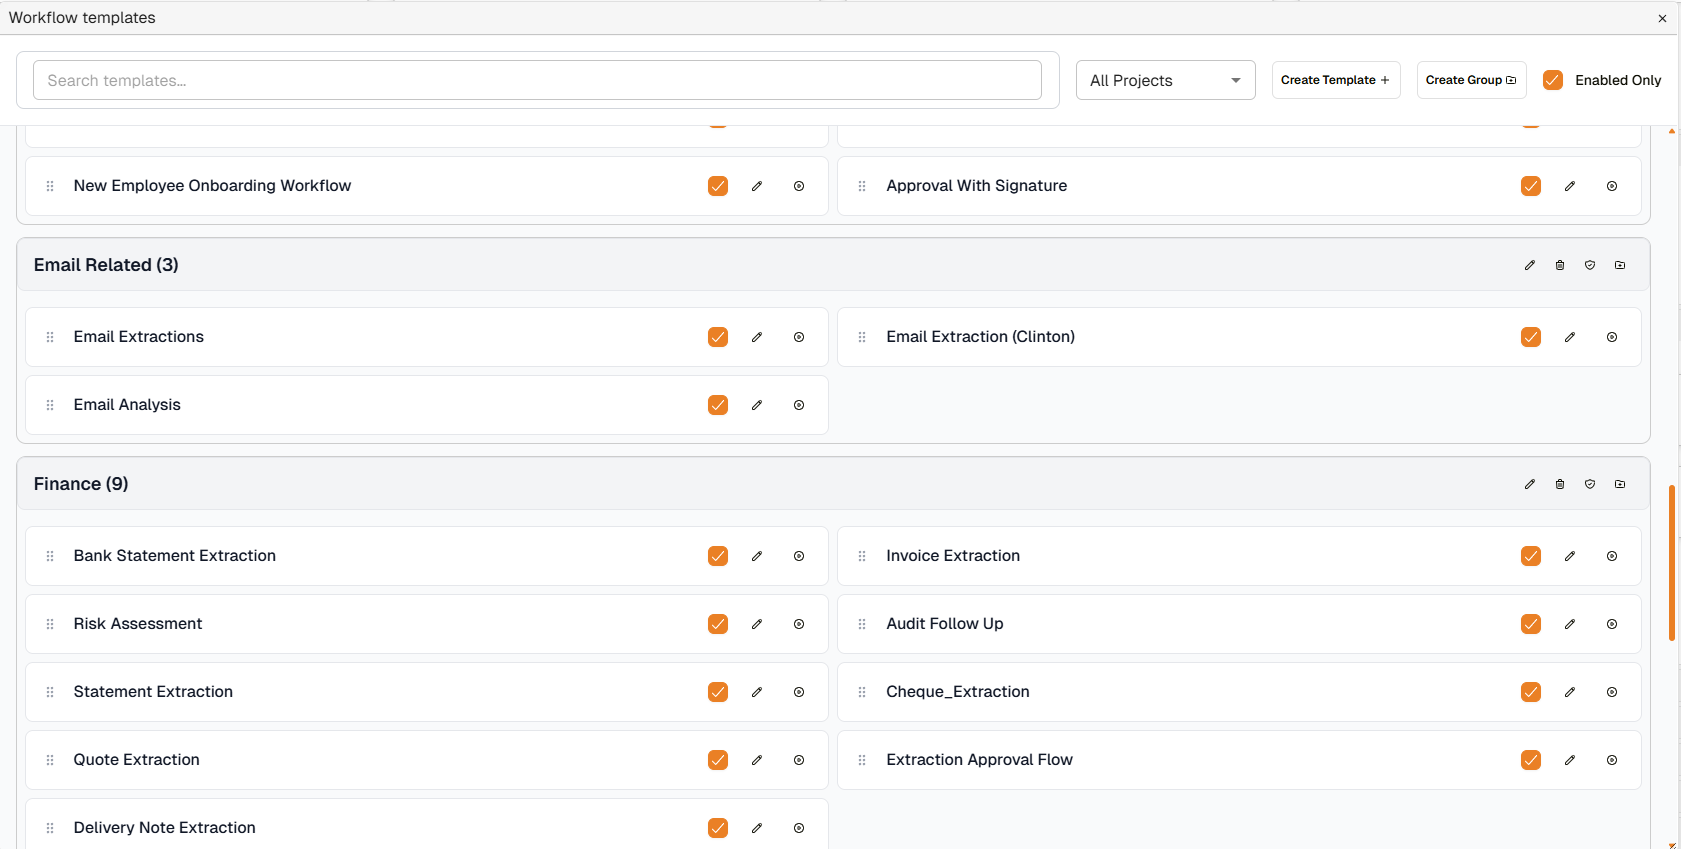Toggle Email Extraction (Clinton) enabled checkbox
The image size is (1681, 849).
pos(1531,337)
